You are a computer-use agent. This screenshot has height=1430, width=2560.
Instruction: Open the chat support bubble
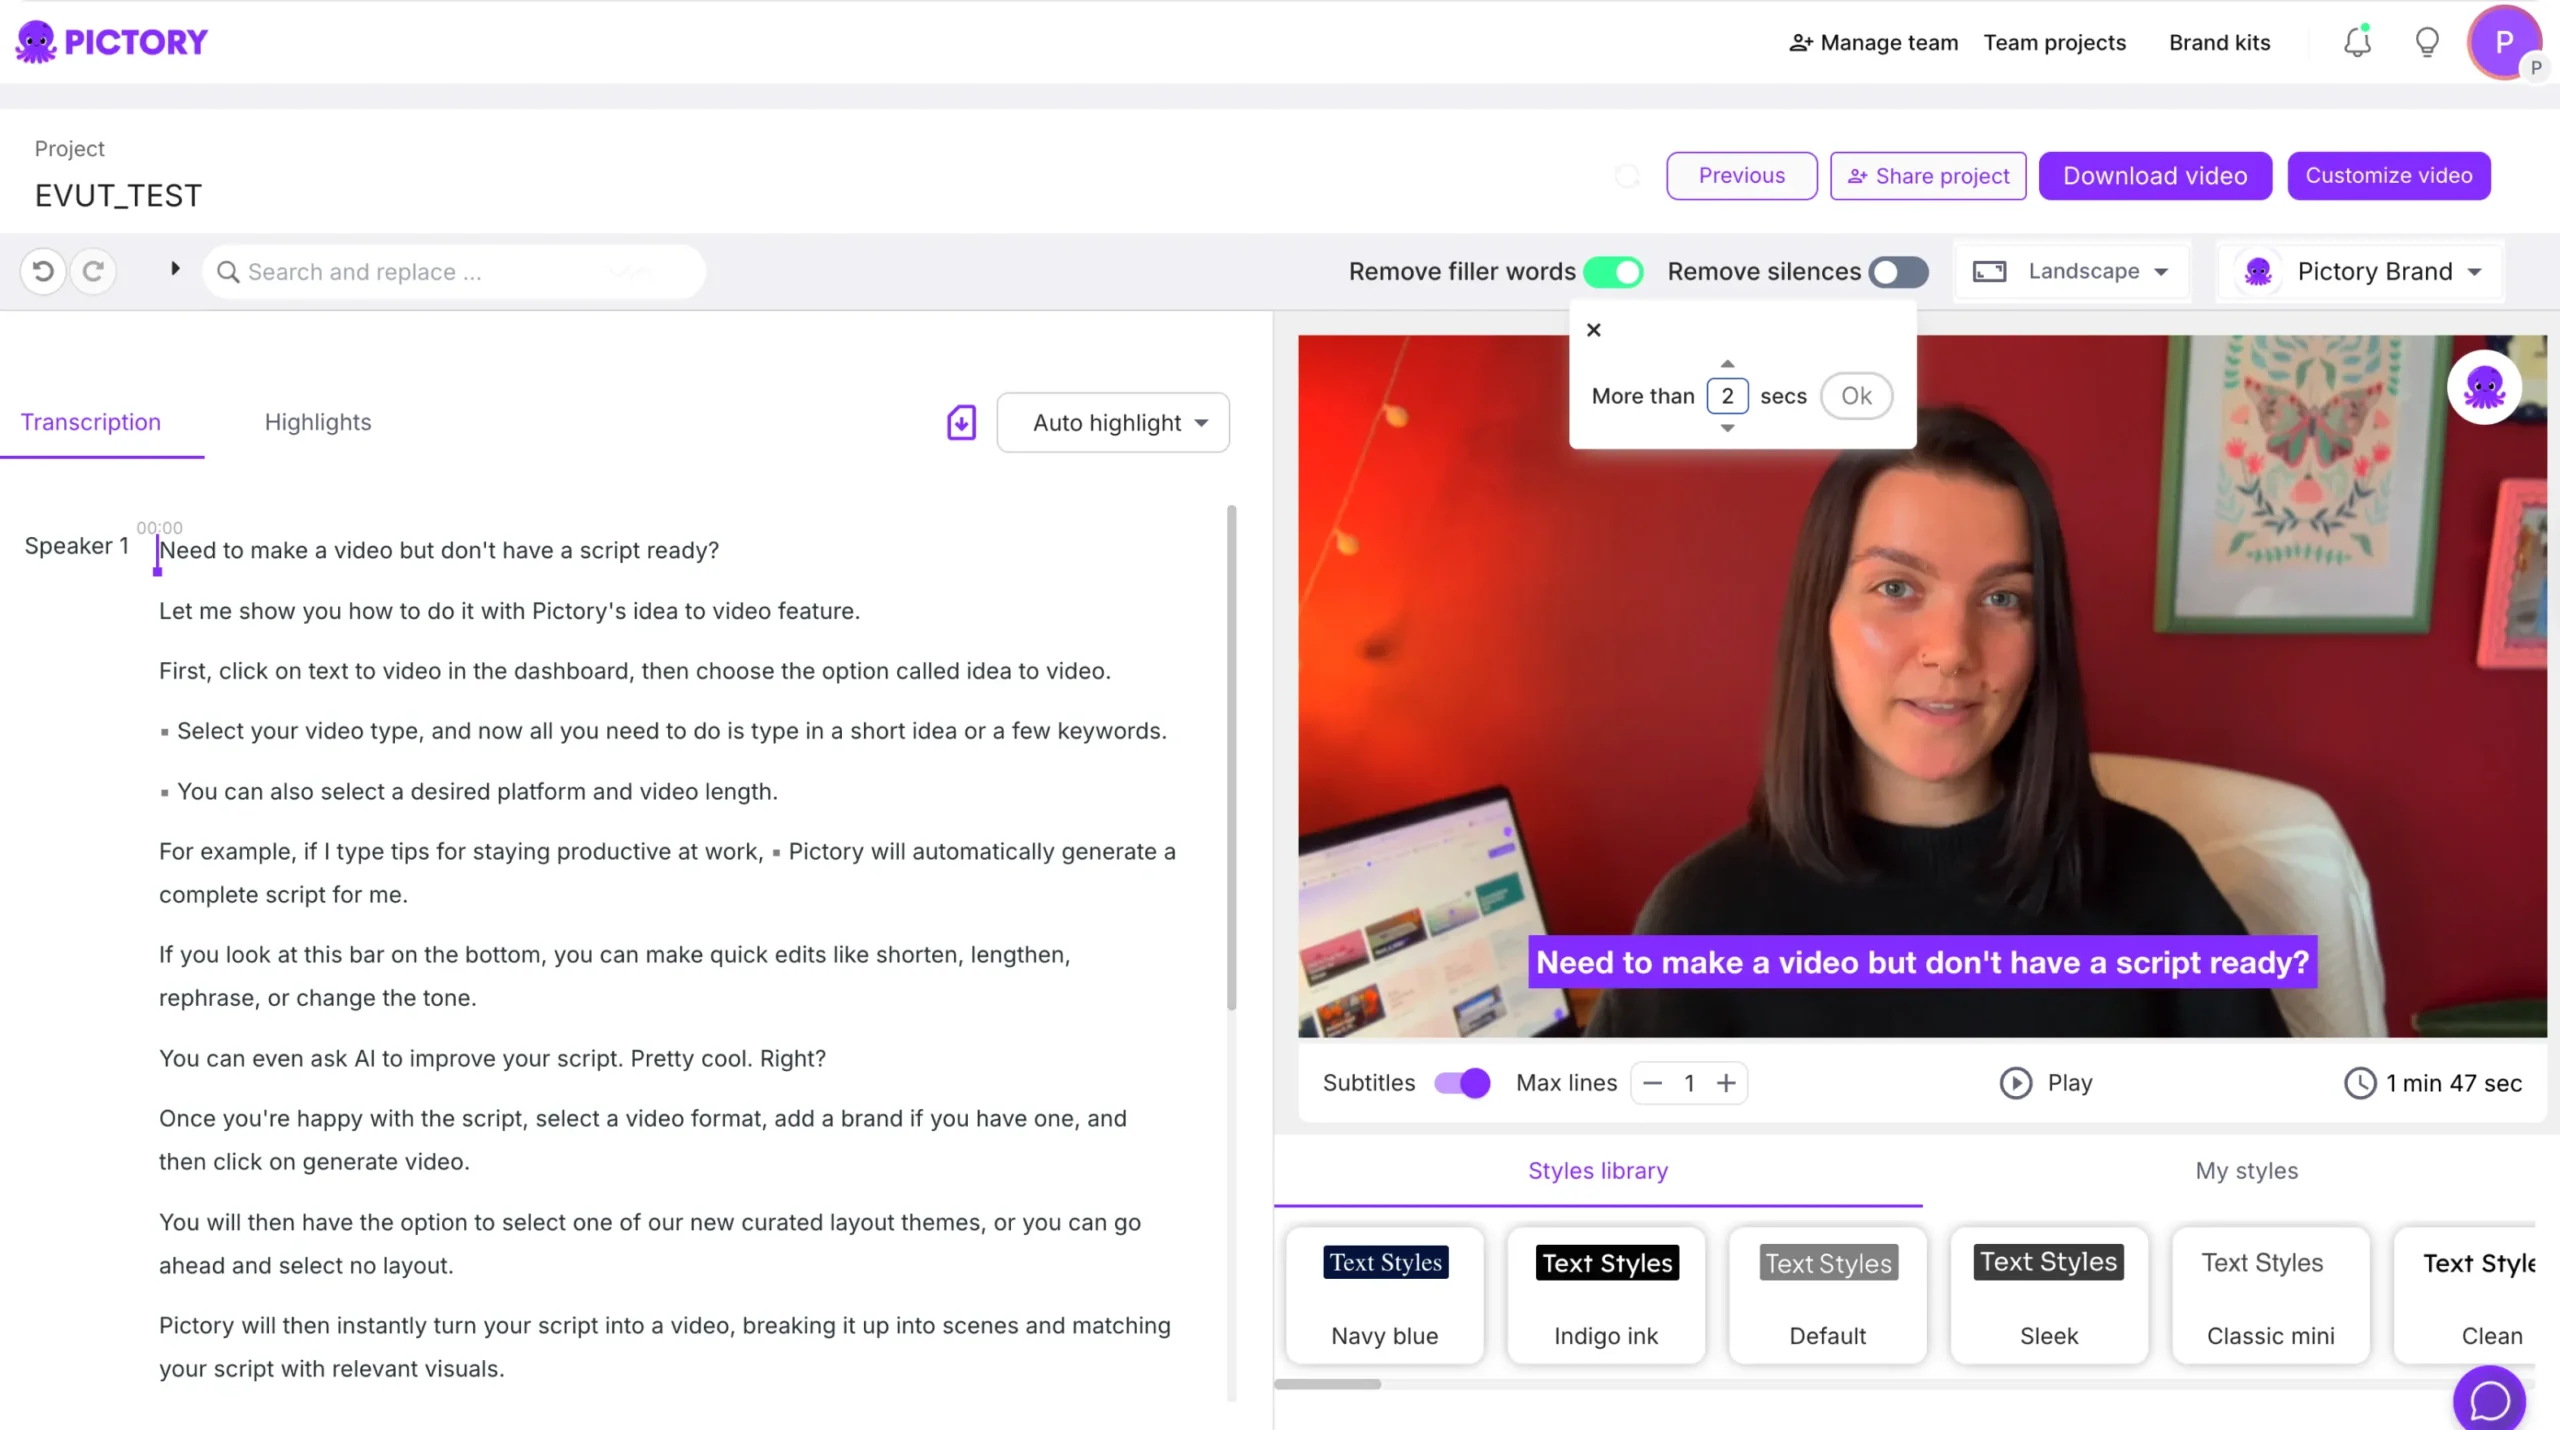tap(2489, 1400)
